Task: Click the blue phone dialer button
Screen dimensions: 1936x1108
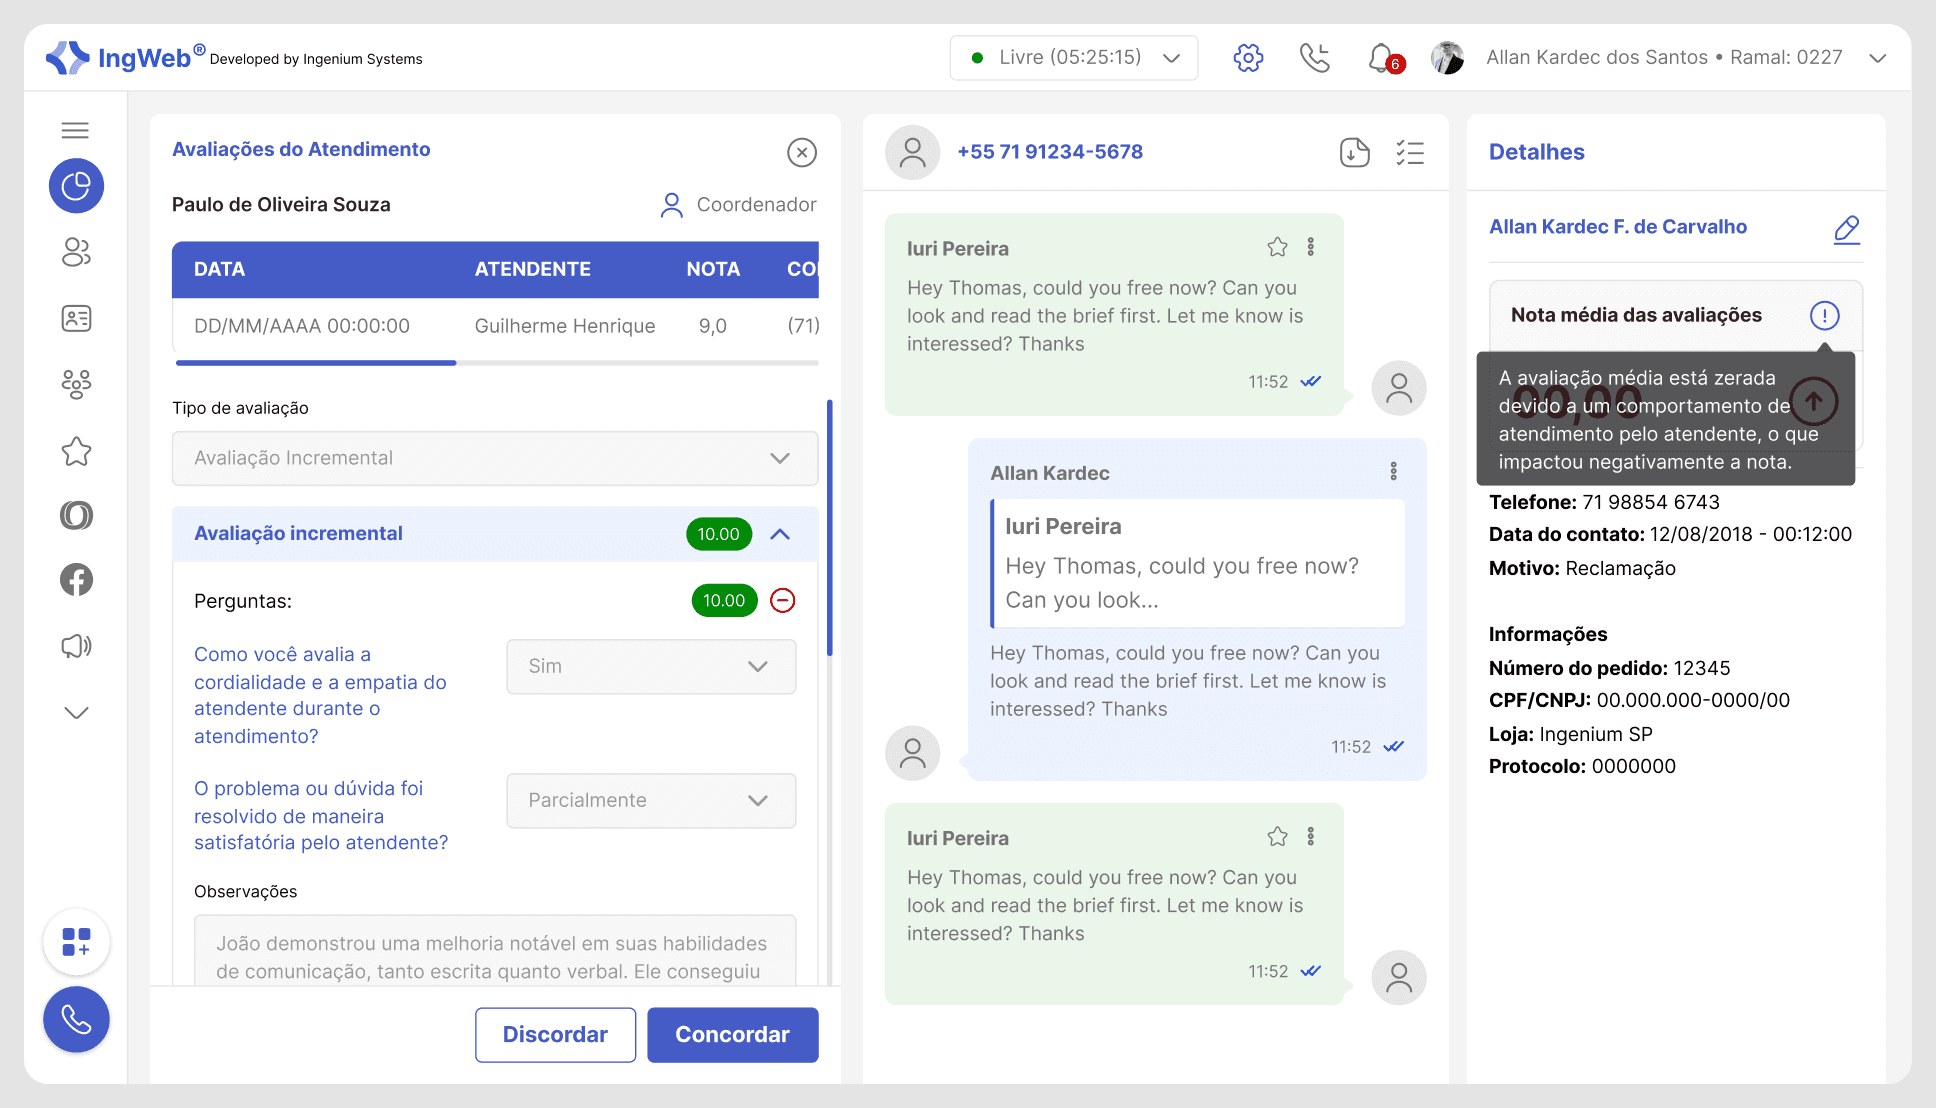Action: [x=76, y=1020]
